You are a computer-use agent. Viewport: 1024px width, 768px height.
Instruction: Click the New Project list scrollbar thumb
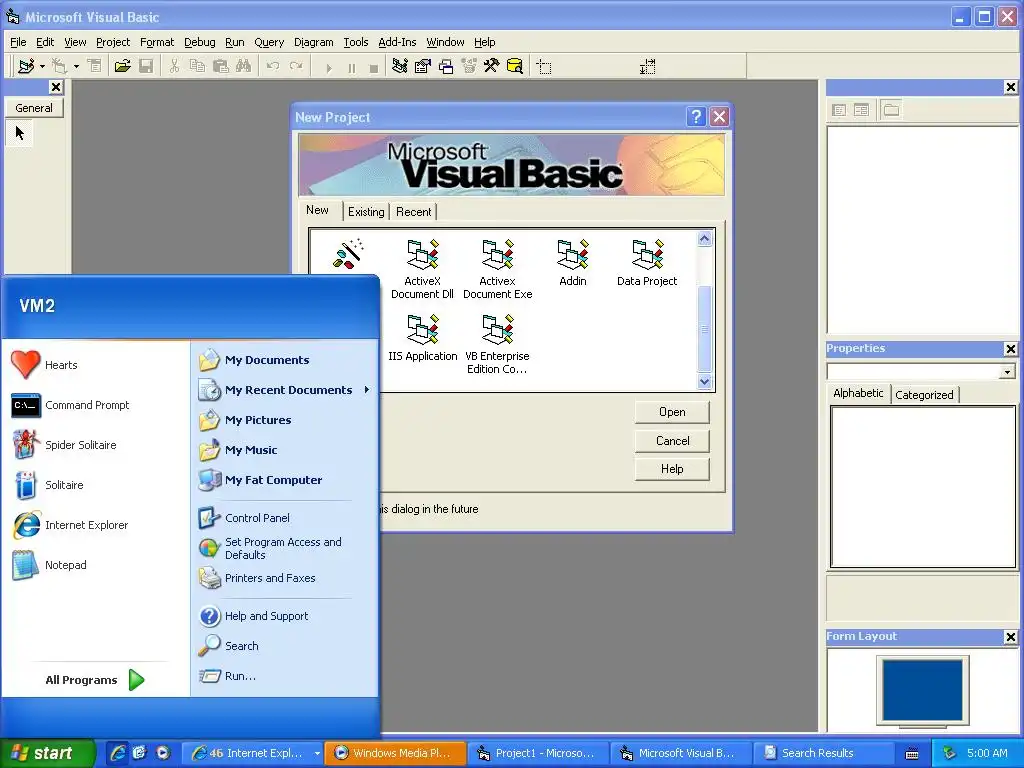704,329
